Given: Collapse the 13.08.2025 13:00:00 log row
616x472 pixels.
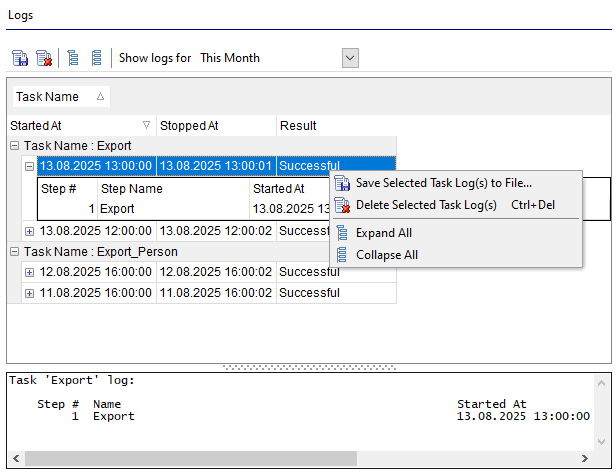Looking at the screenshot, I should coord(29,166).
